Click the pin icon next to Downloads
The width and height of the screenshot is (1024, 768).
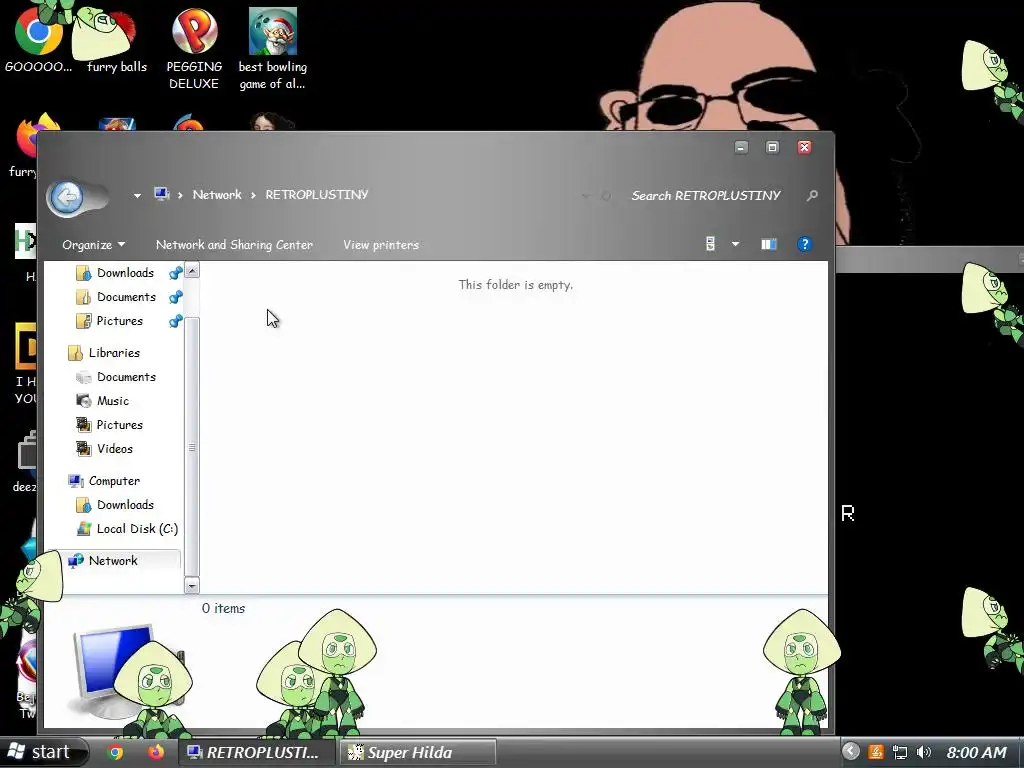point(176,273)
